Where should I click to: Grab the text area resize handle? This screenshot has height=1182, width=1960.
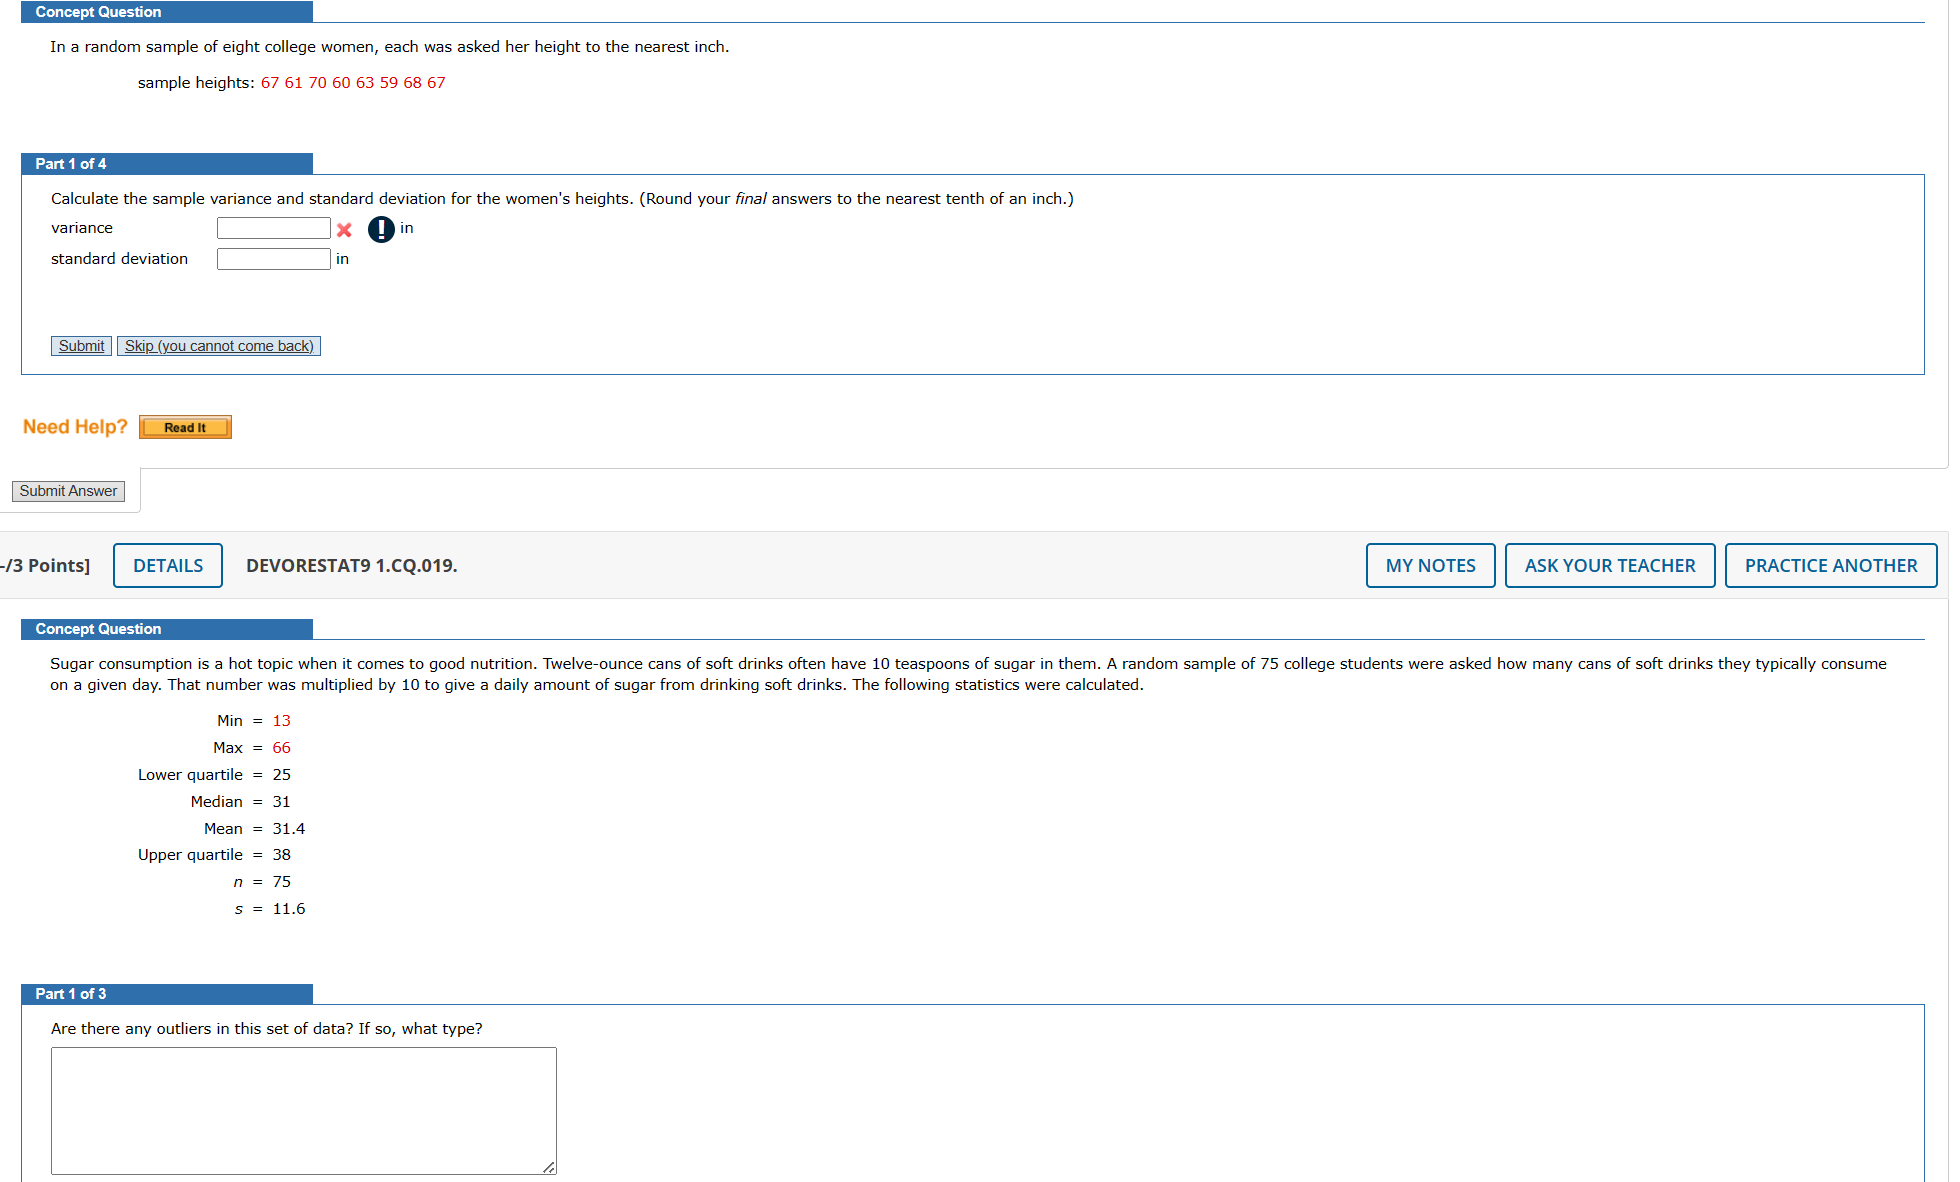549,1167
